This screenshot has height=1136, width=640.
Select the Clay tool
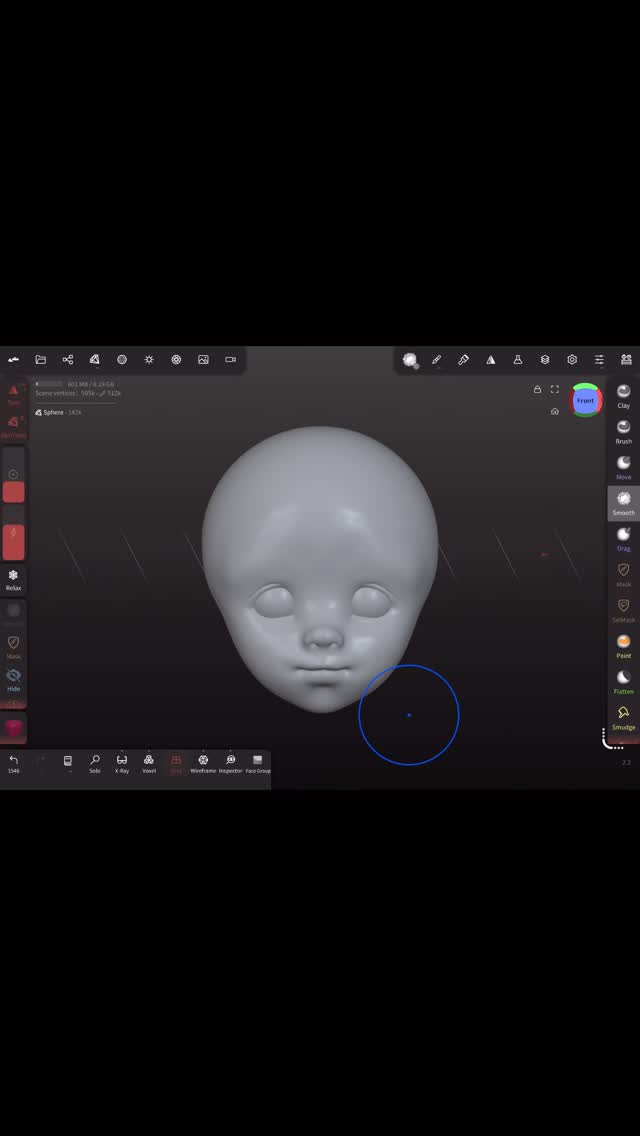(x=623, y=396)
